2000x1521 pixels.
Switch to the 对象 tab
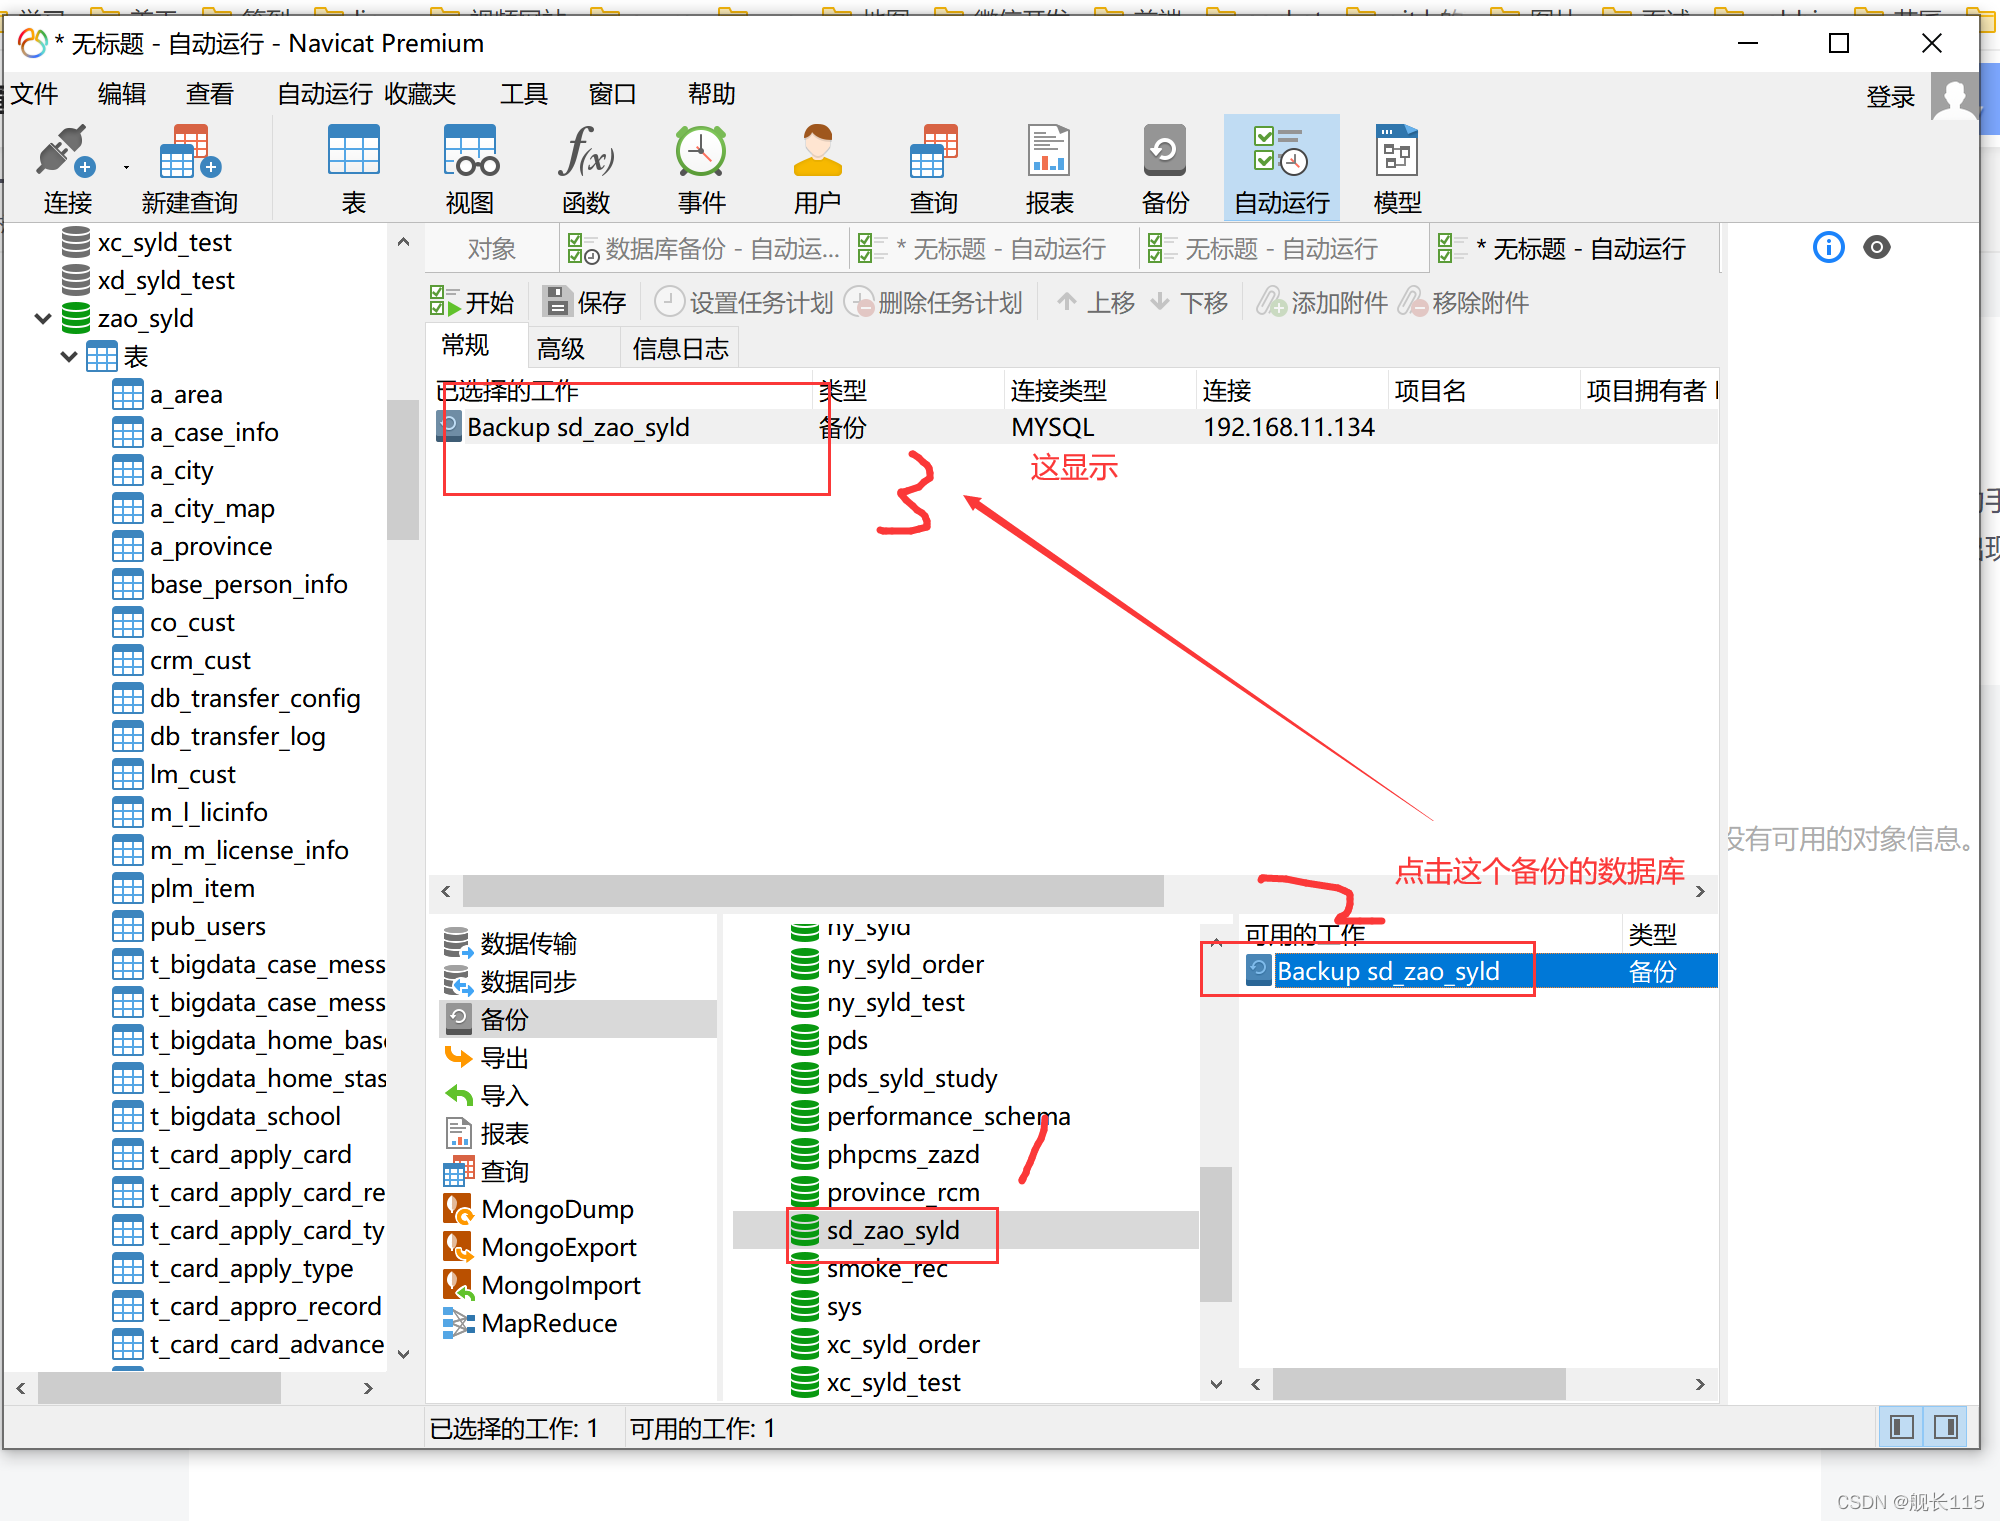491,248
